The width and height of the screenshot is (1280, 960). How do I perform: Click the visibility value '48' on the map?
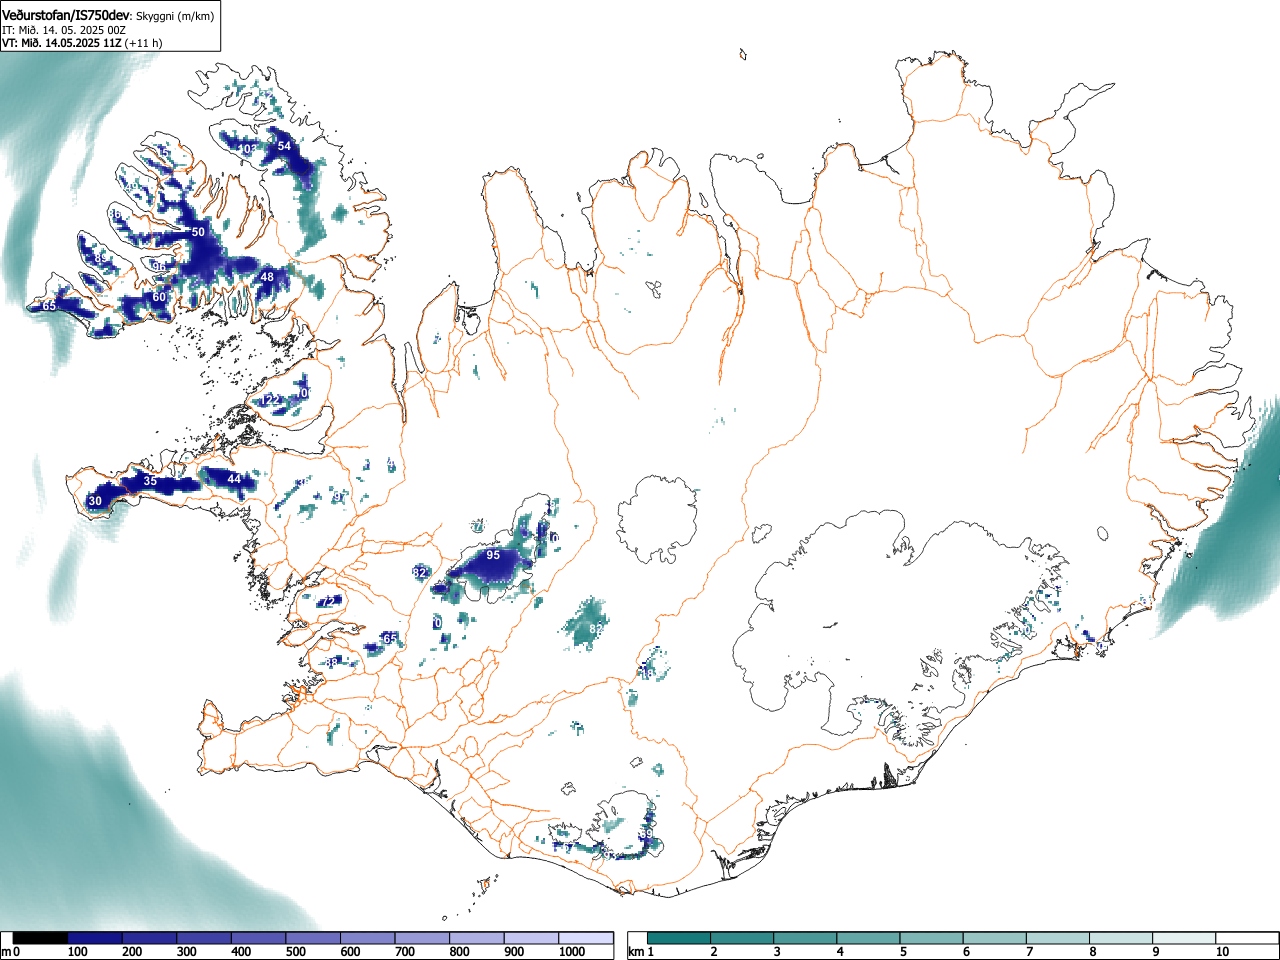pos(267,277)
